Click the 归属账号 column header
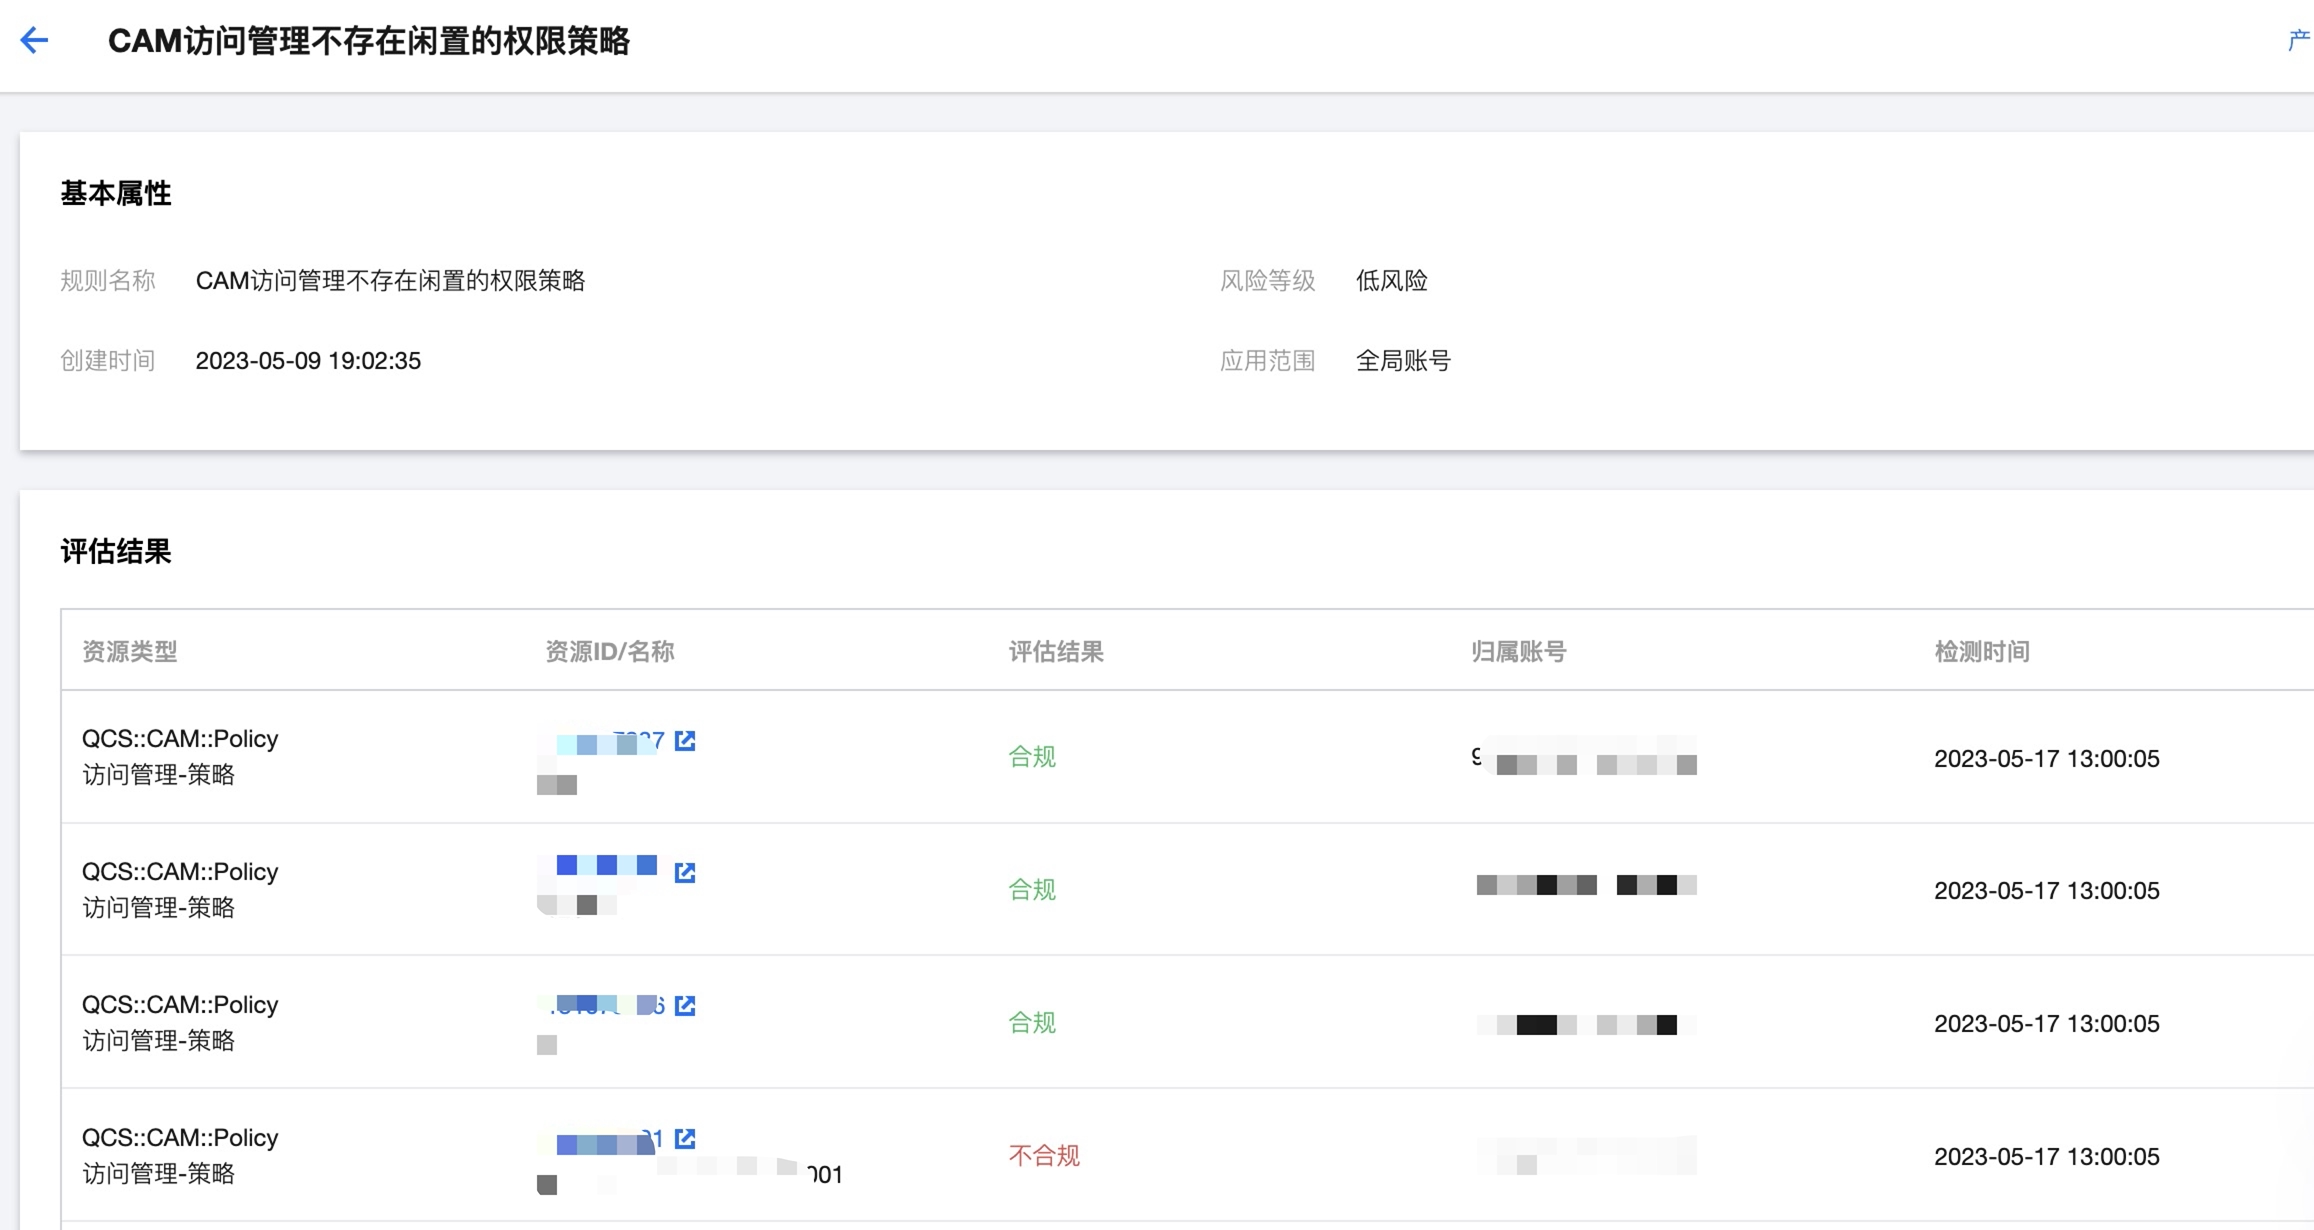The height and width of the screenshot is (1230, 2314). [x=1518, y=652]
